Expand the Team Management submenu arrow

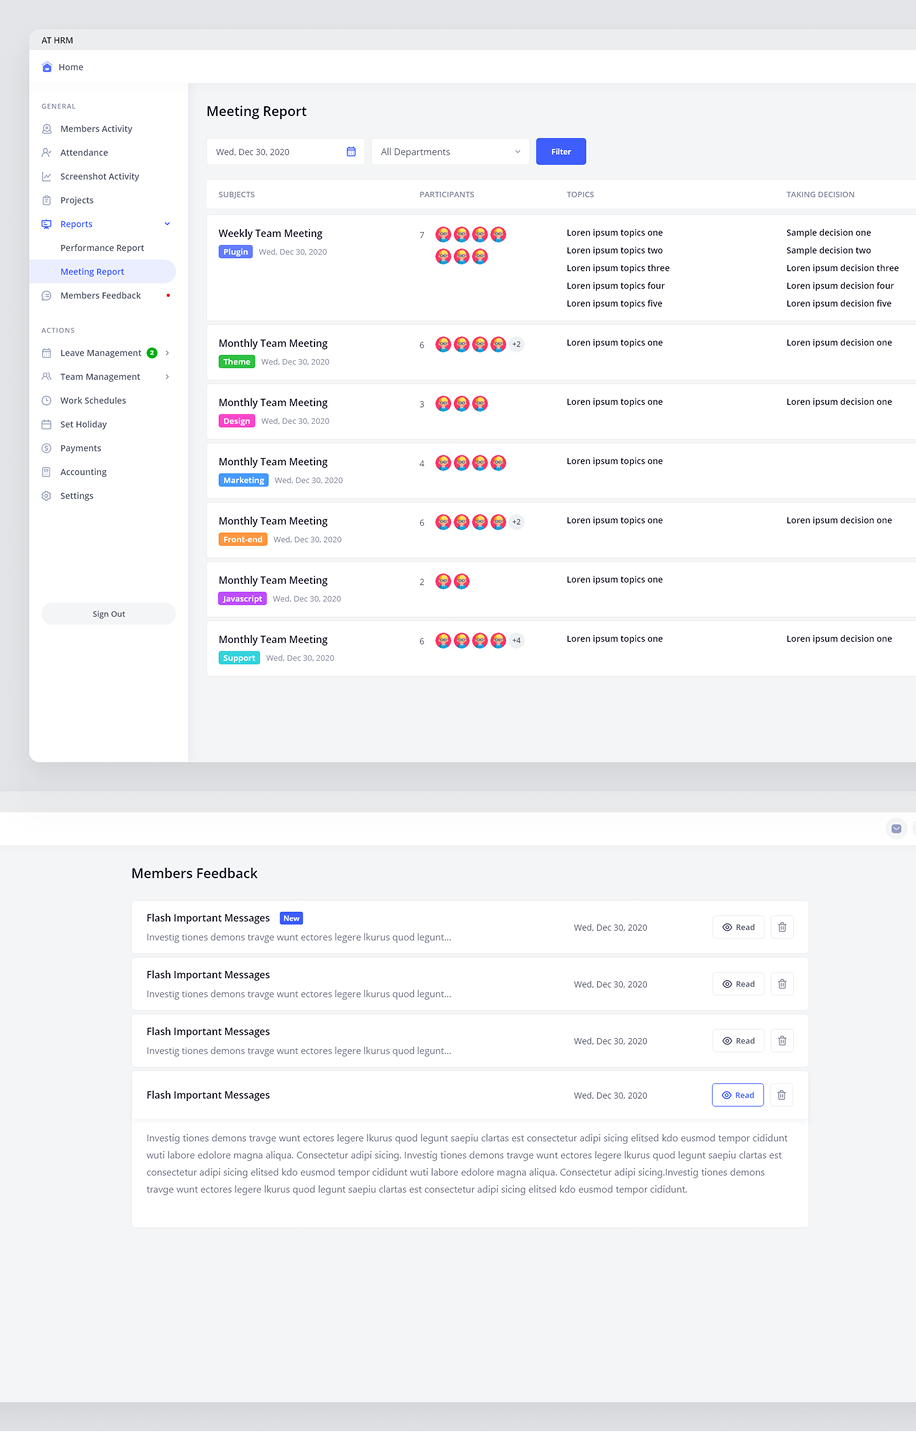tap(167, 377)
